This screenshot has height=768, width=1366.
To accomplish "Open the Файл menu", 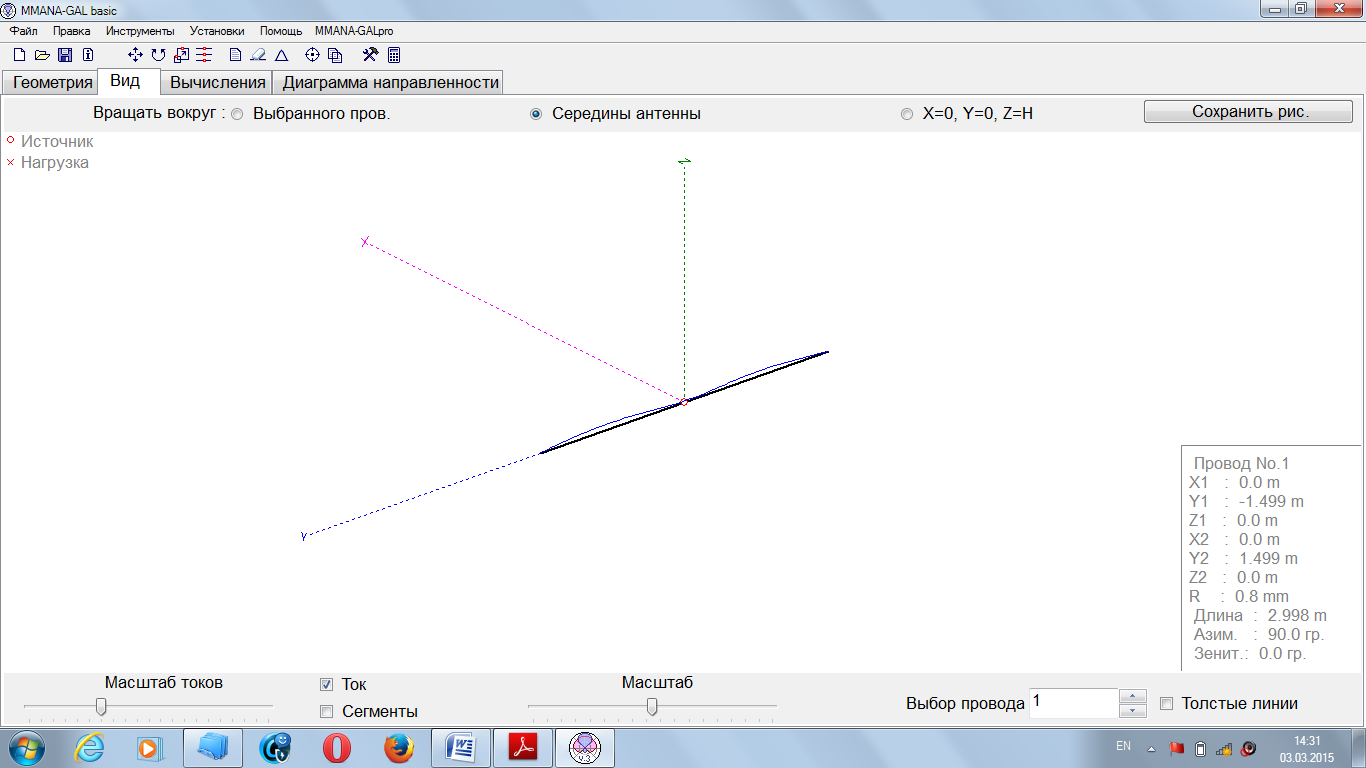I will [x=23, y=31].
